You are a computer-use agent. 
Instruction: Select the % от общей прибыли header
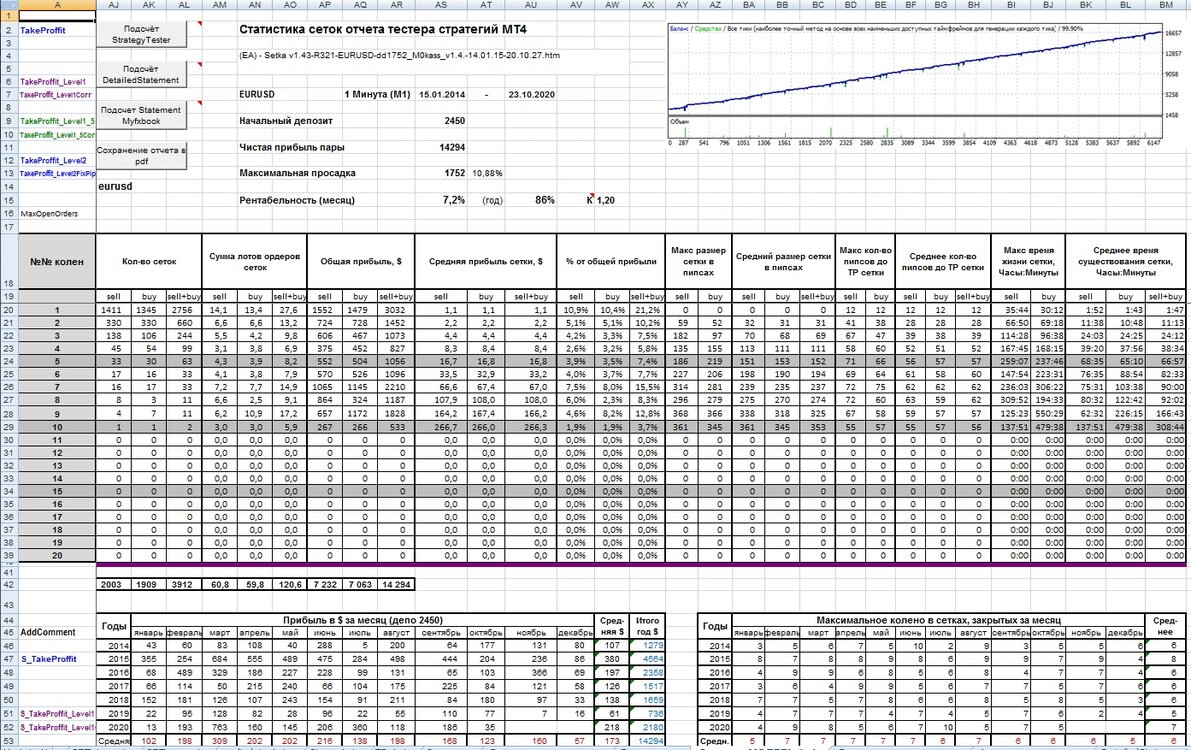pyautogui.click(x=611, y=261)
